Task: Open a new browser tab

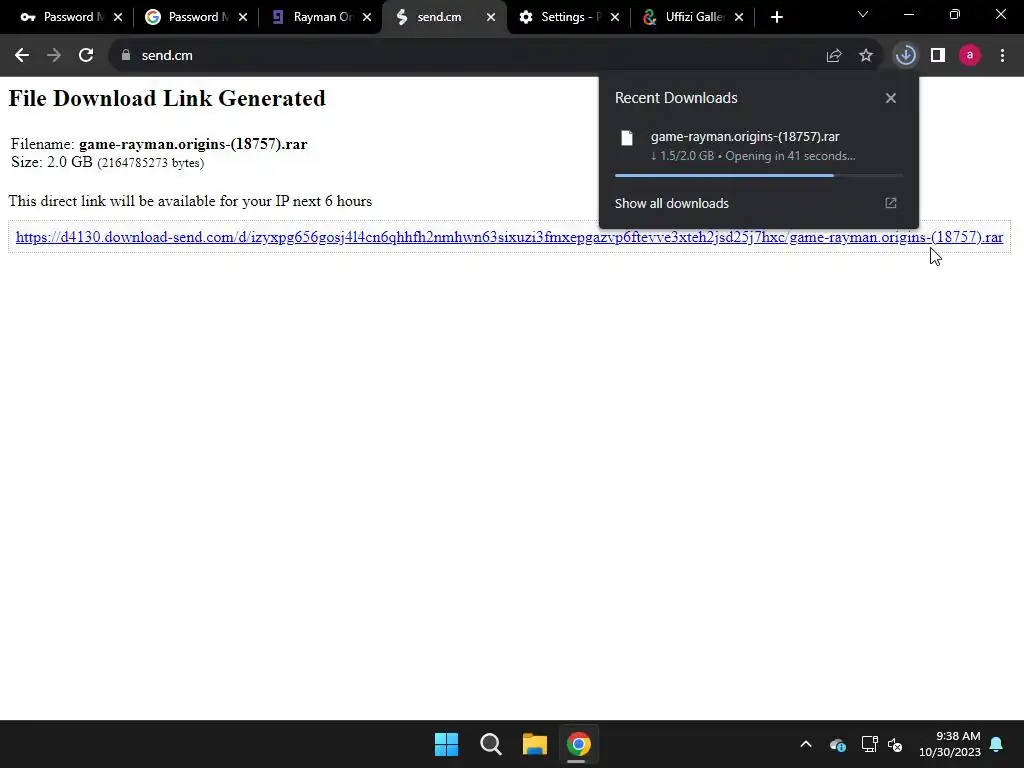Action: click(x=776, y=17)
